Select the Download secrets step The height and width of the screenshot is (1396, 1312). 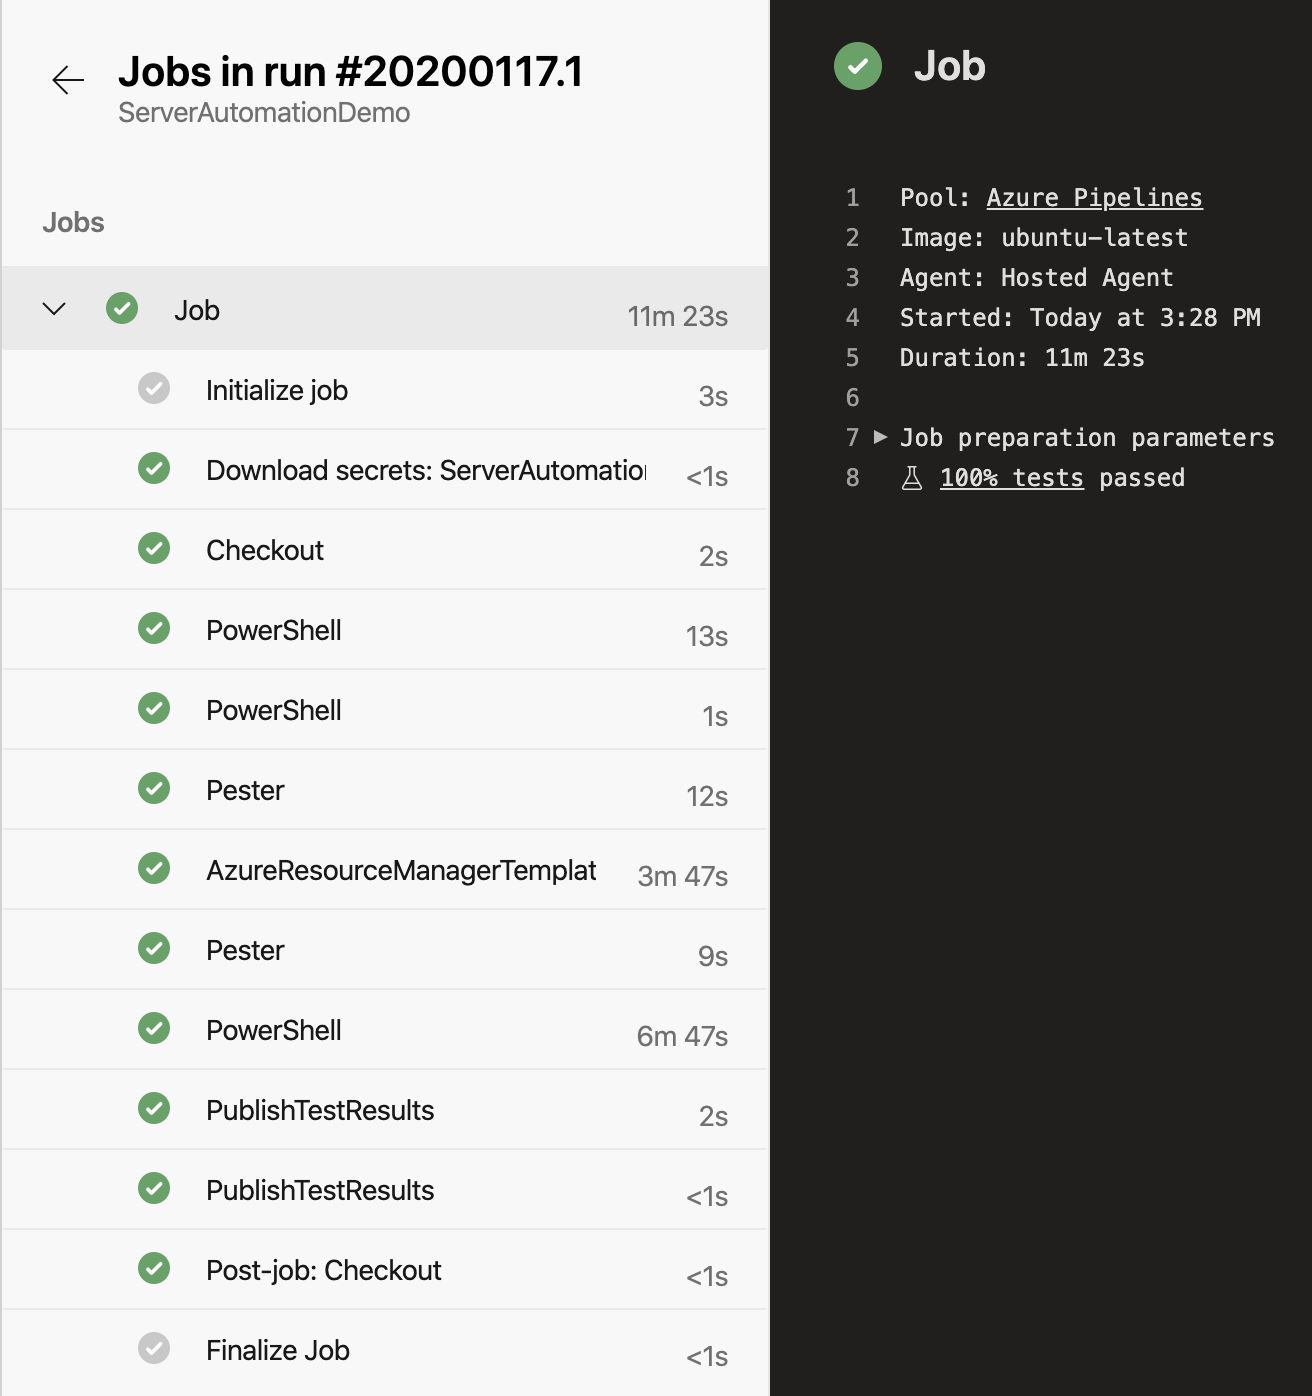tap(426, 470)
